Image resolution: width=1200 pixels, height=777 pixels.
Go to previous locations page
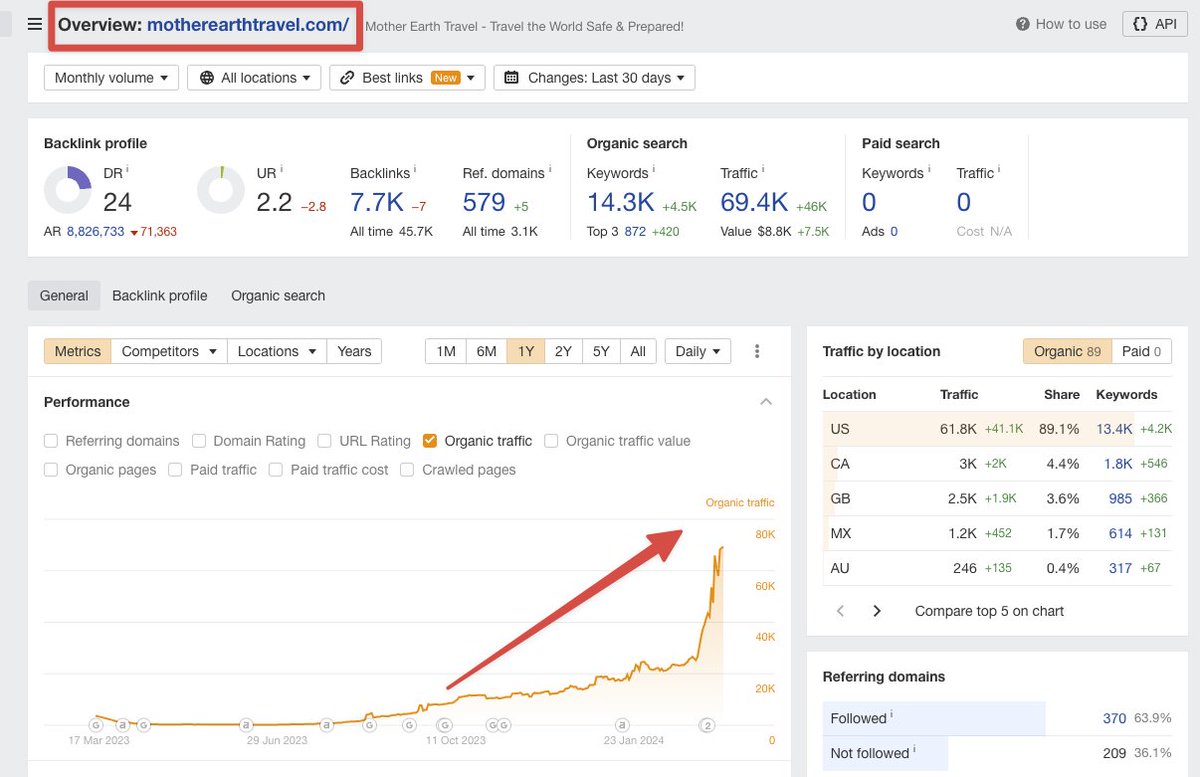point(841,611)
